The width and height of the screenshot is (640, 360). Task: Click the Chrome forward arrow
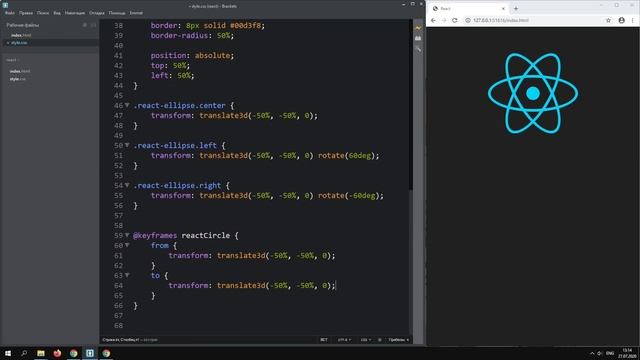[x=444, y=20]
